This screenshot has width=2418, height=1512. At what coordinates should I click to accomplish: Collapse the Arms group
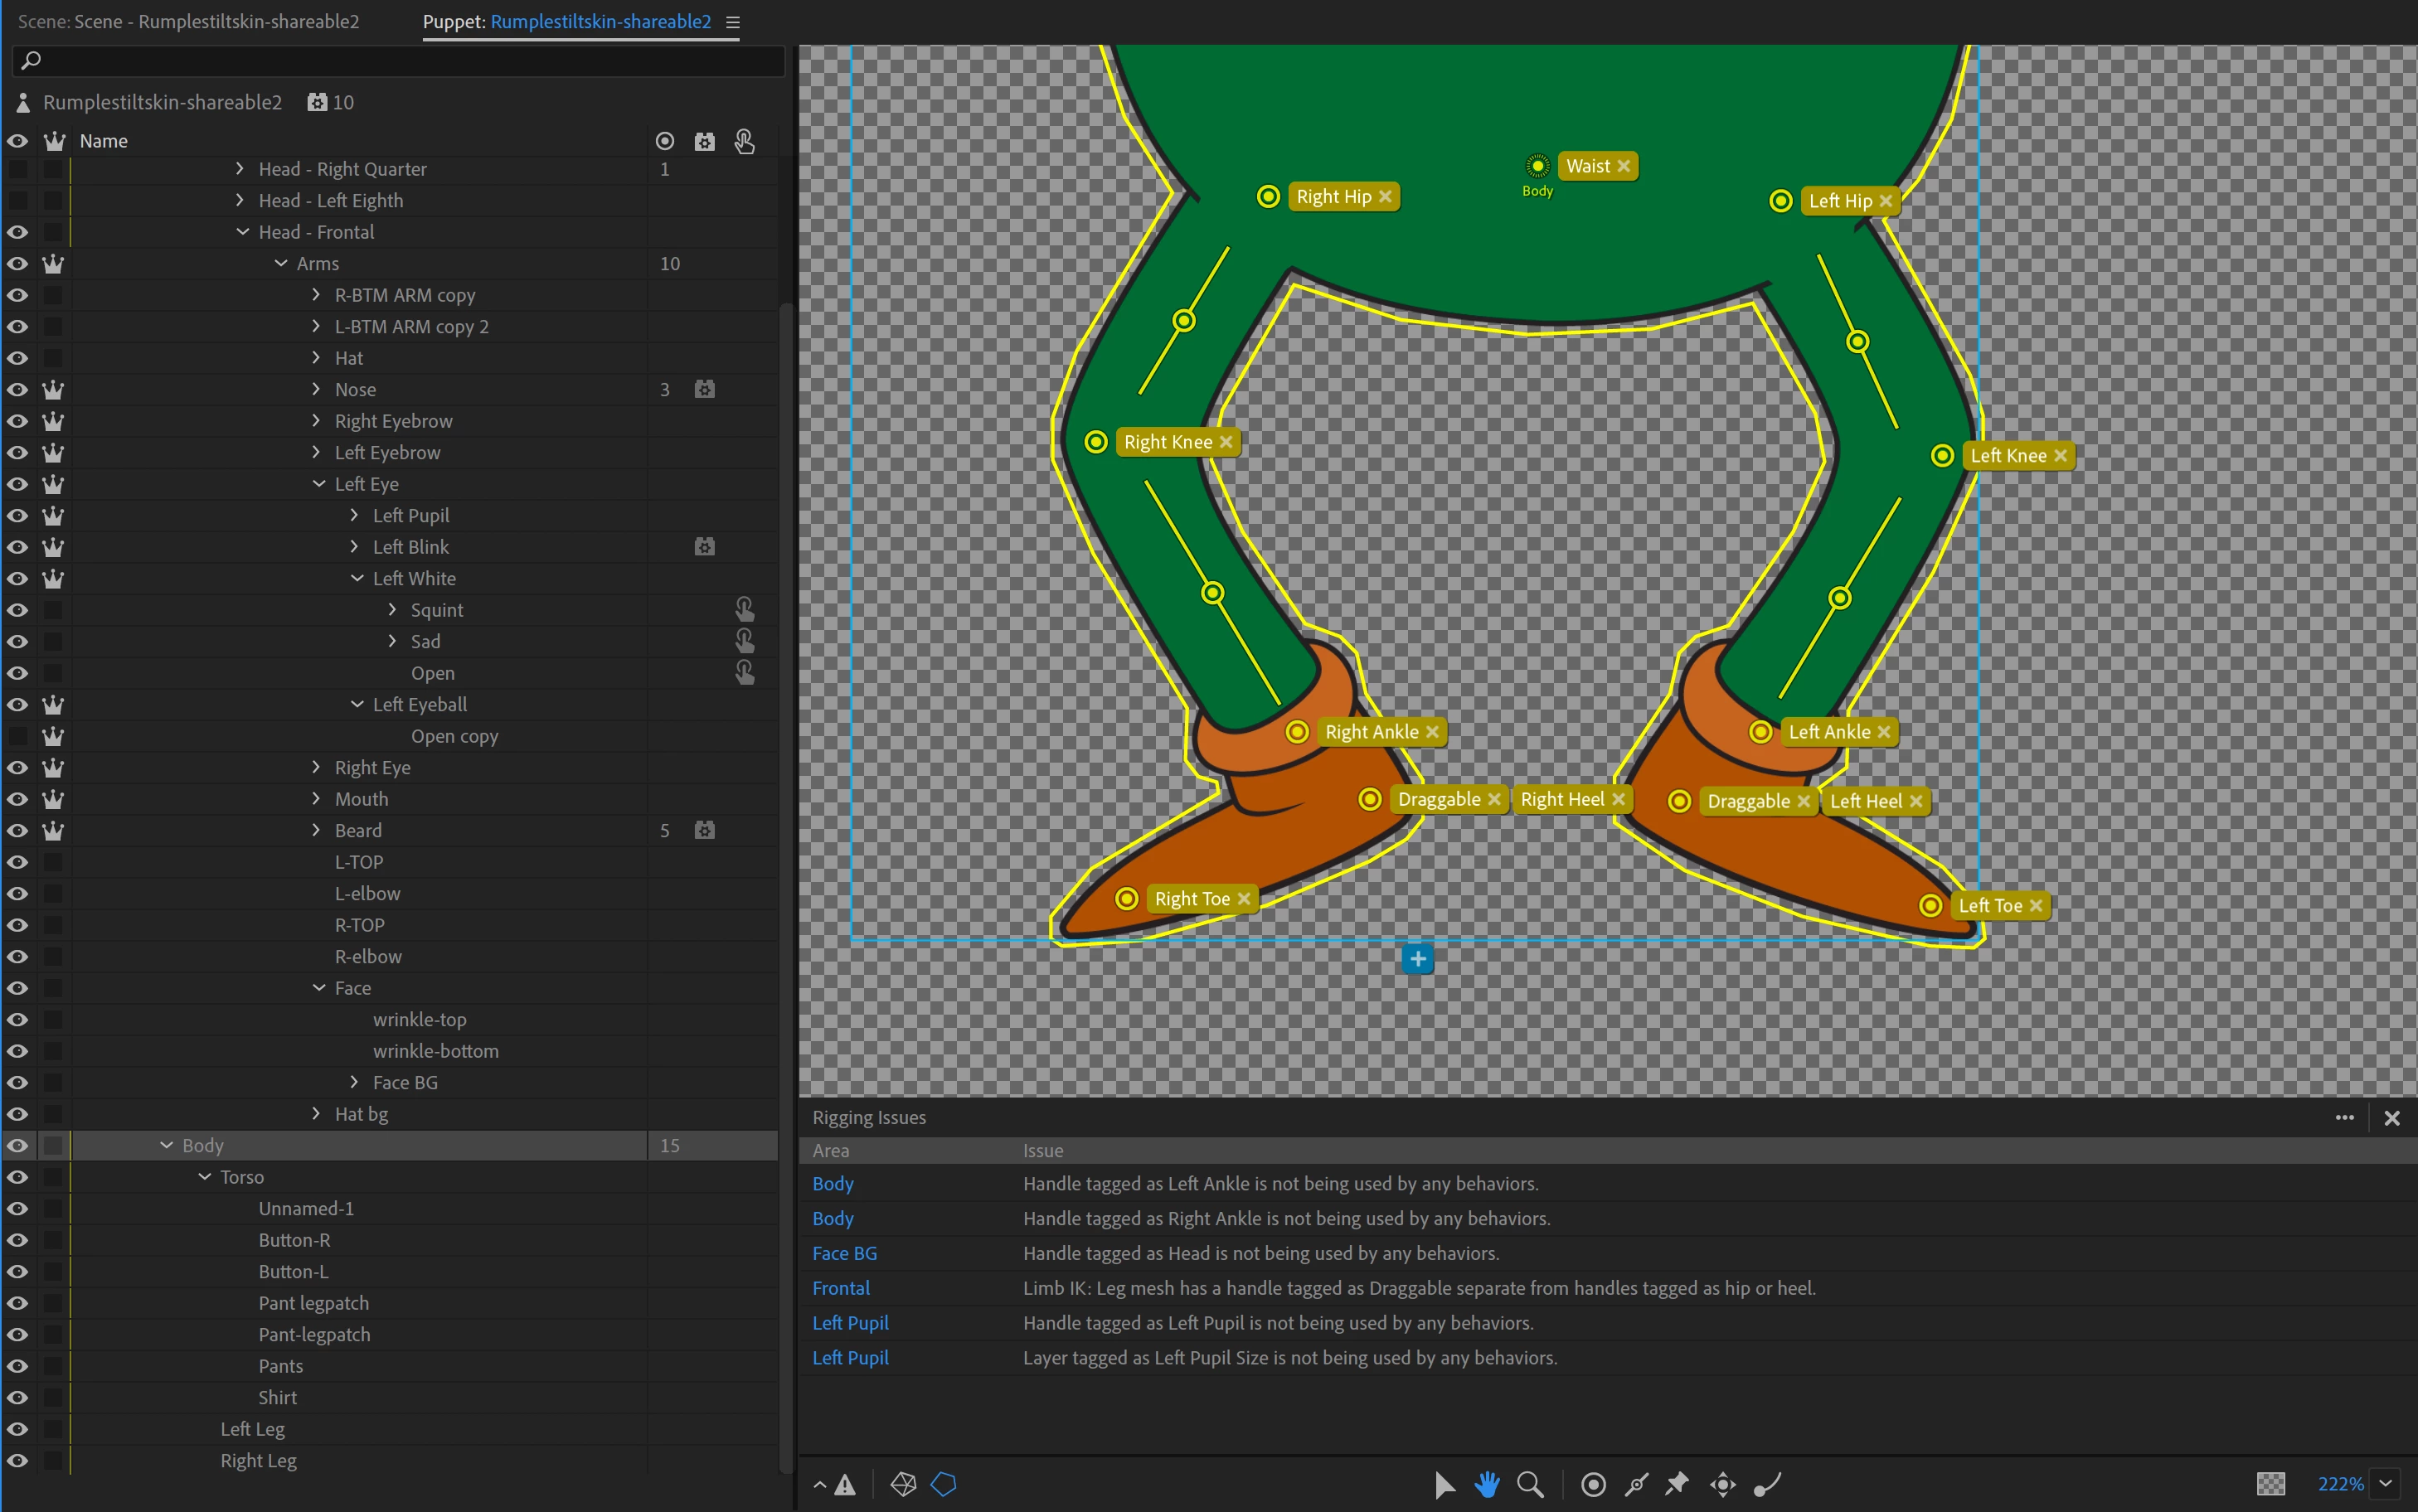click(281, 263)
